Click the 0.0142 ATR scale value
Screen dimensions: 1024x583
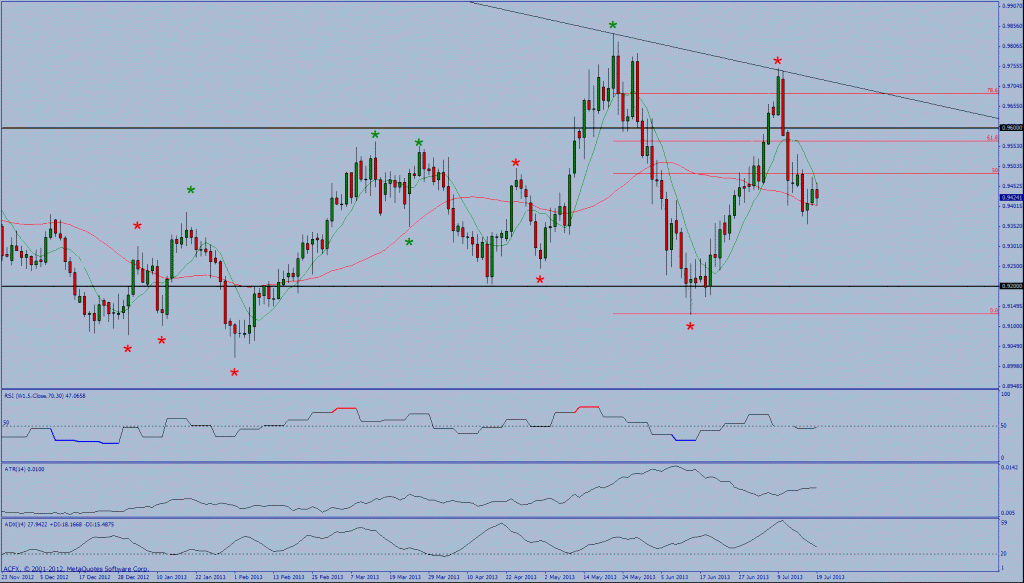click(x=1008, y=469)
